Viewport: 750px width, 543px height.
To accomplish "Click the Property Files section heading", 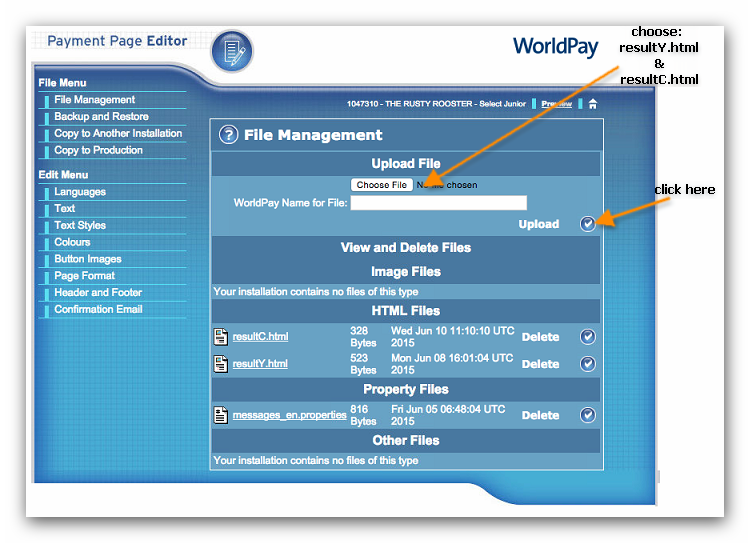I will [406, 389].
